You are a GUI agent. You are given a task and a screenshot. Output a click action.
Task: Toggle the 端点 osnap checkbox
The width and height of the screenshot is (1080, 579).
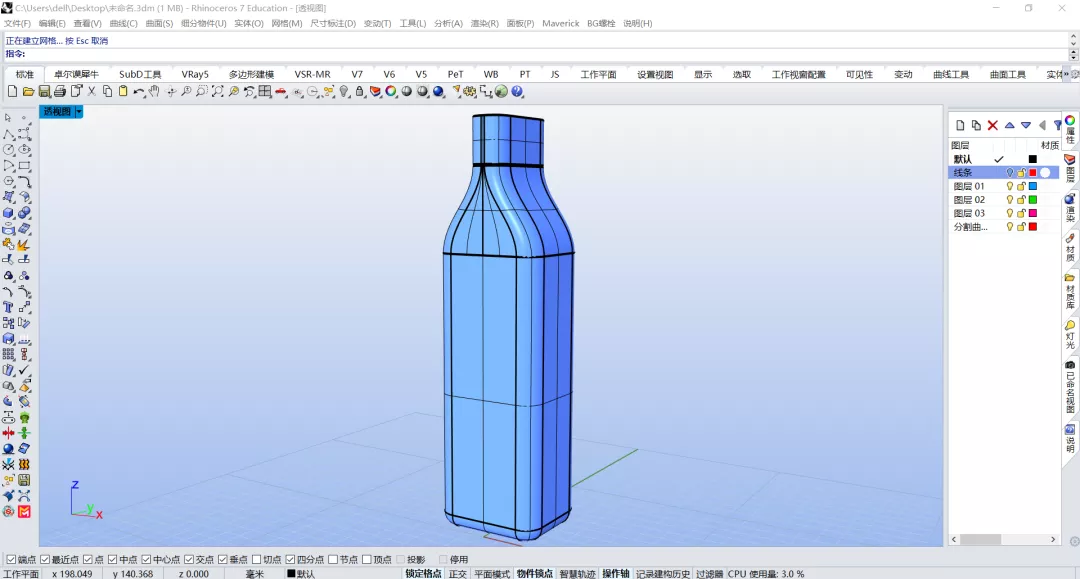[11, 560]
